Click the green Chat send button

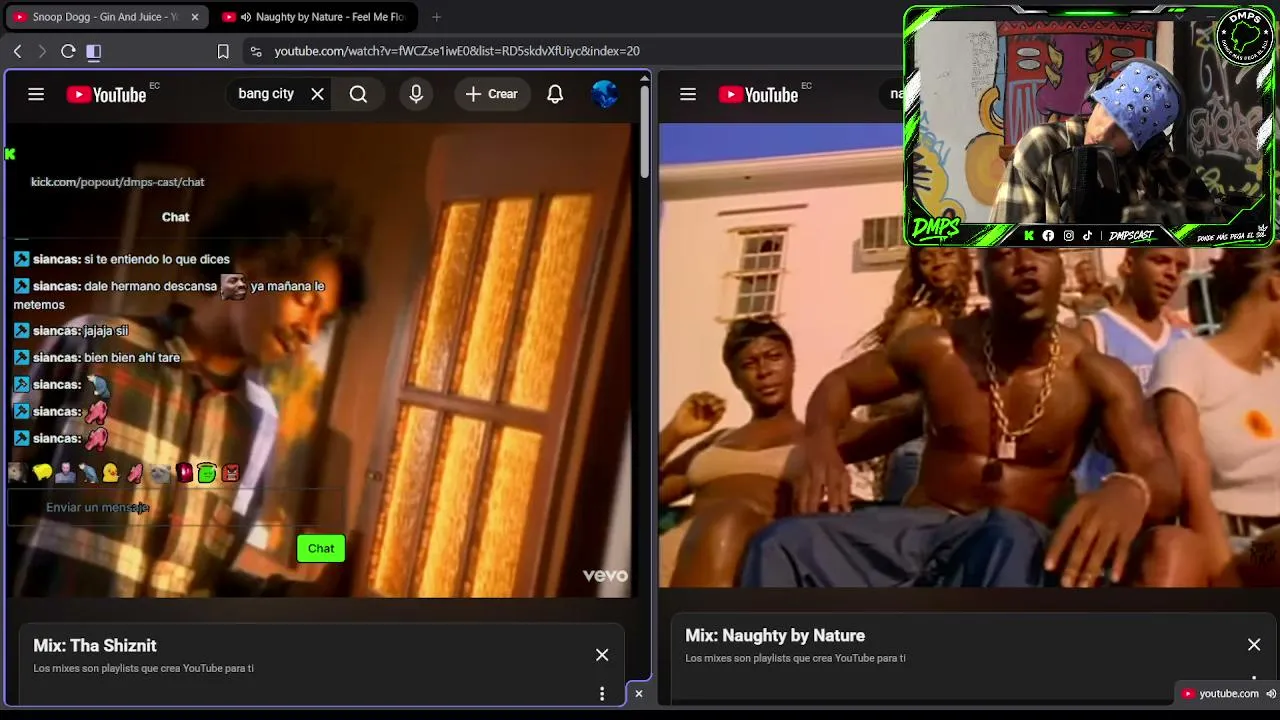click(321, 548)
